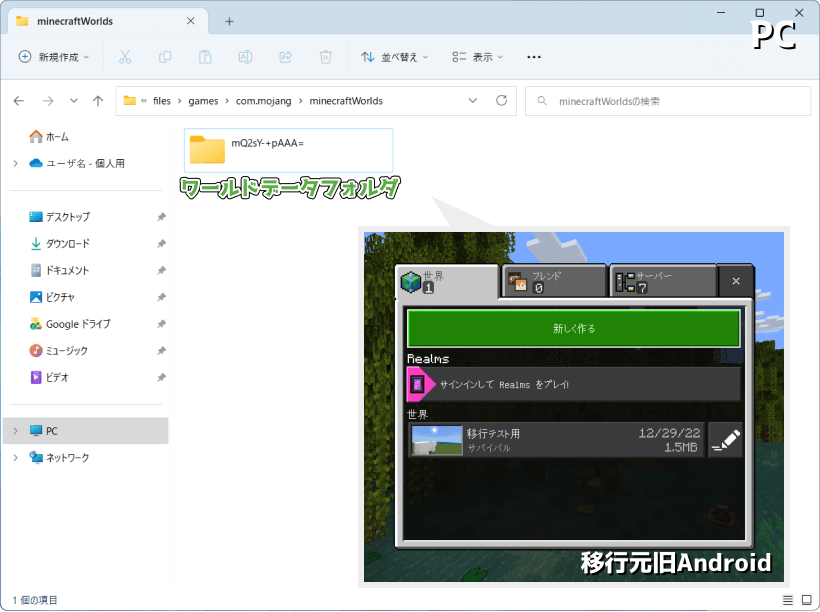Close the Minecraft worlds dialog
This screenshot has width=820, height=612.
(736, 281)
